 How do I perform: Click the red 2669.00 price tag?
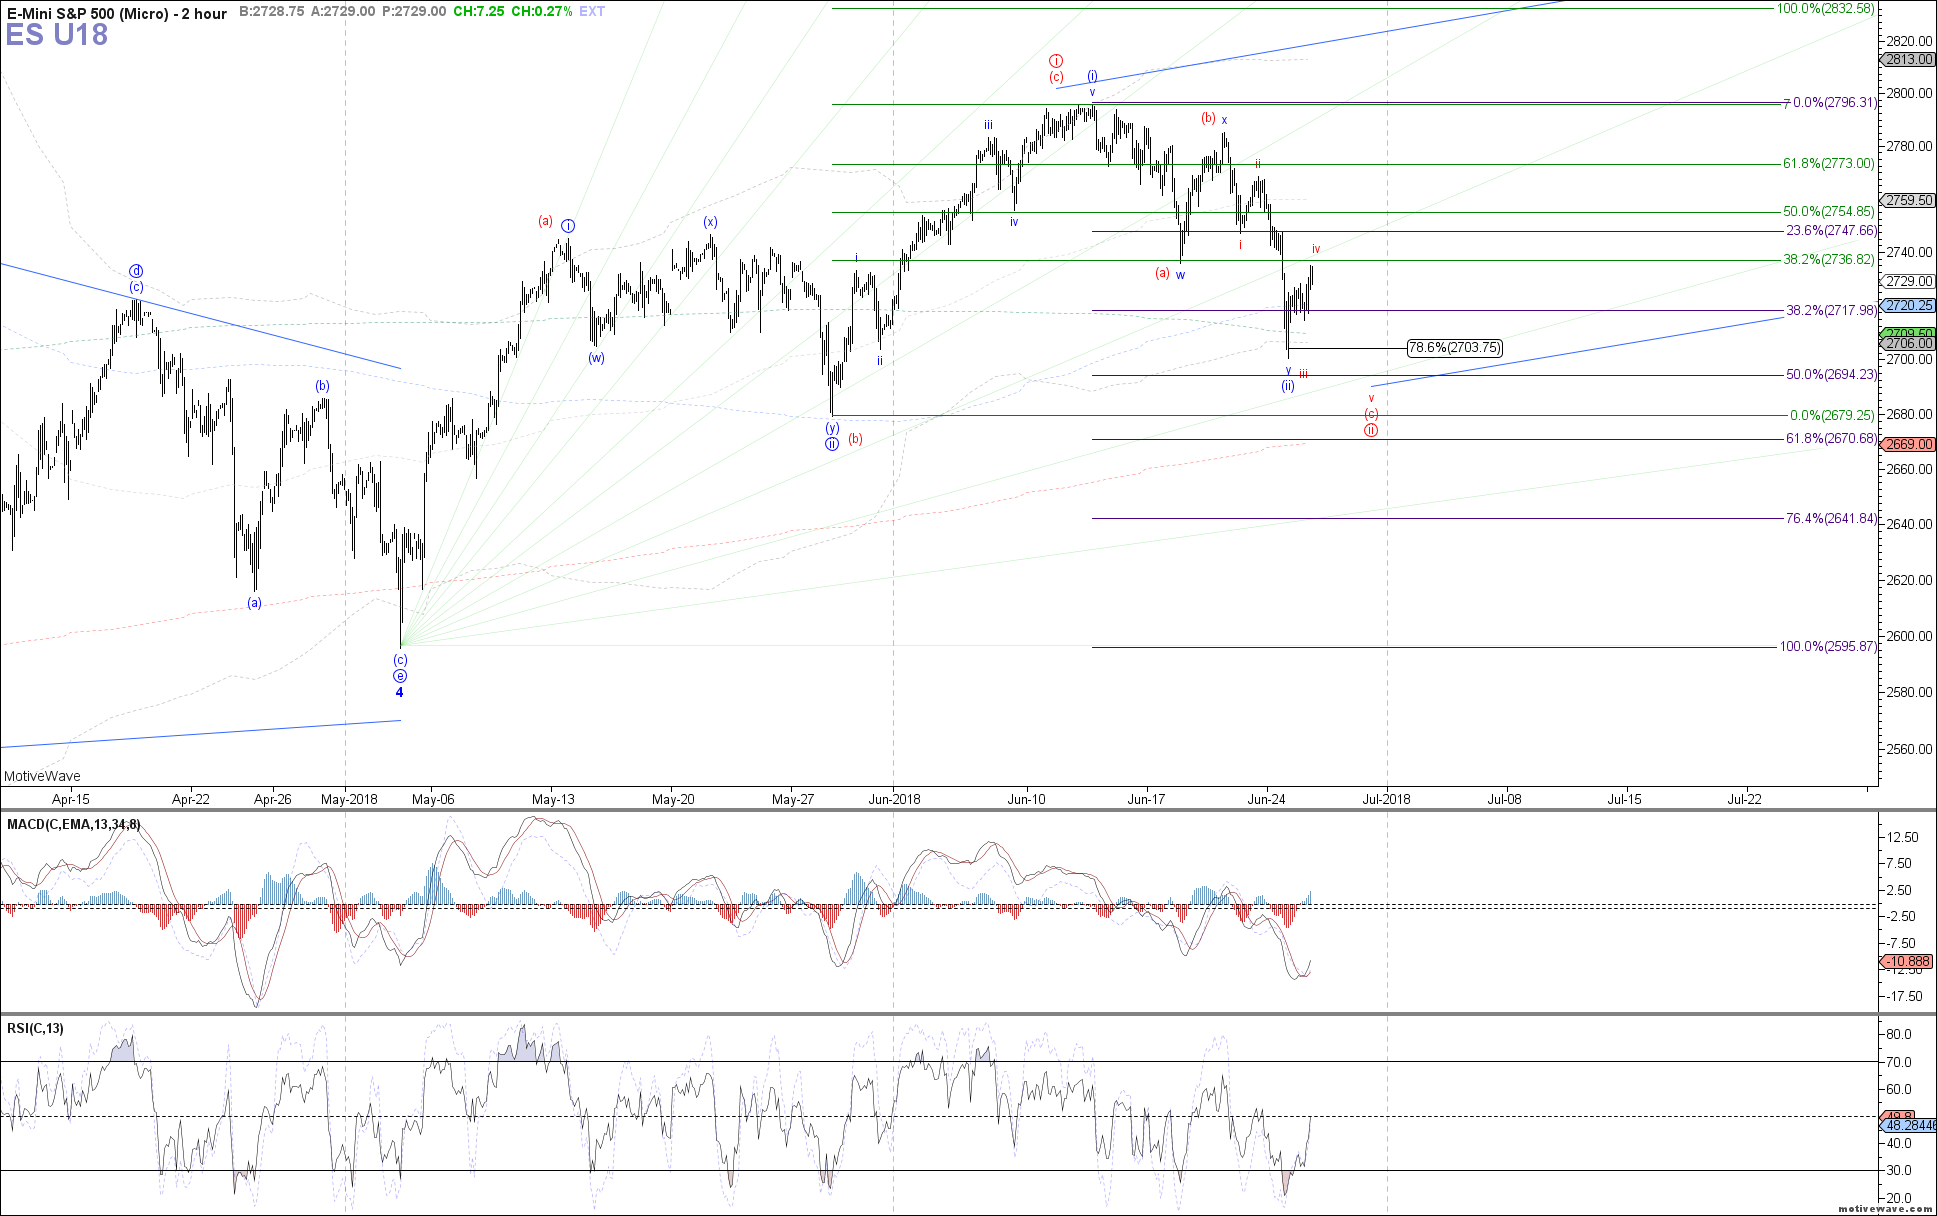(1909, 445)
